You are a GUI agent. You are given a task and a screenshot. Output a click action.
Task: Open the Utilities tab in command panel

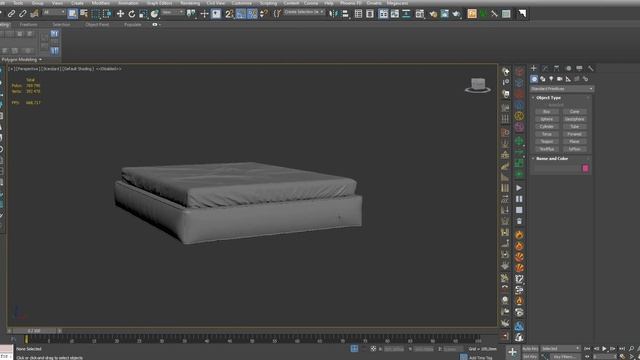591,68
